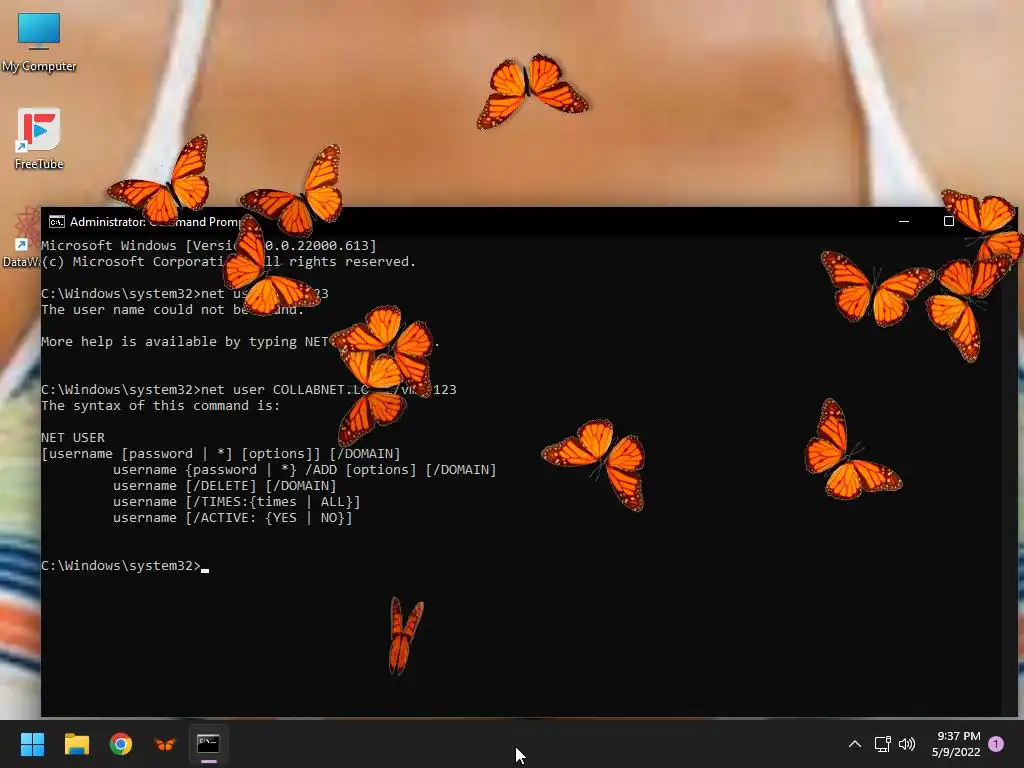The width and height of the screenshot is (1024, 768).
Task: Click the Command Prompt title bar icon
Action: pos(57,222)
